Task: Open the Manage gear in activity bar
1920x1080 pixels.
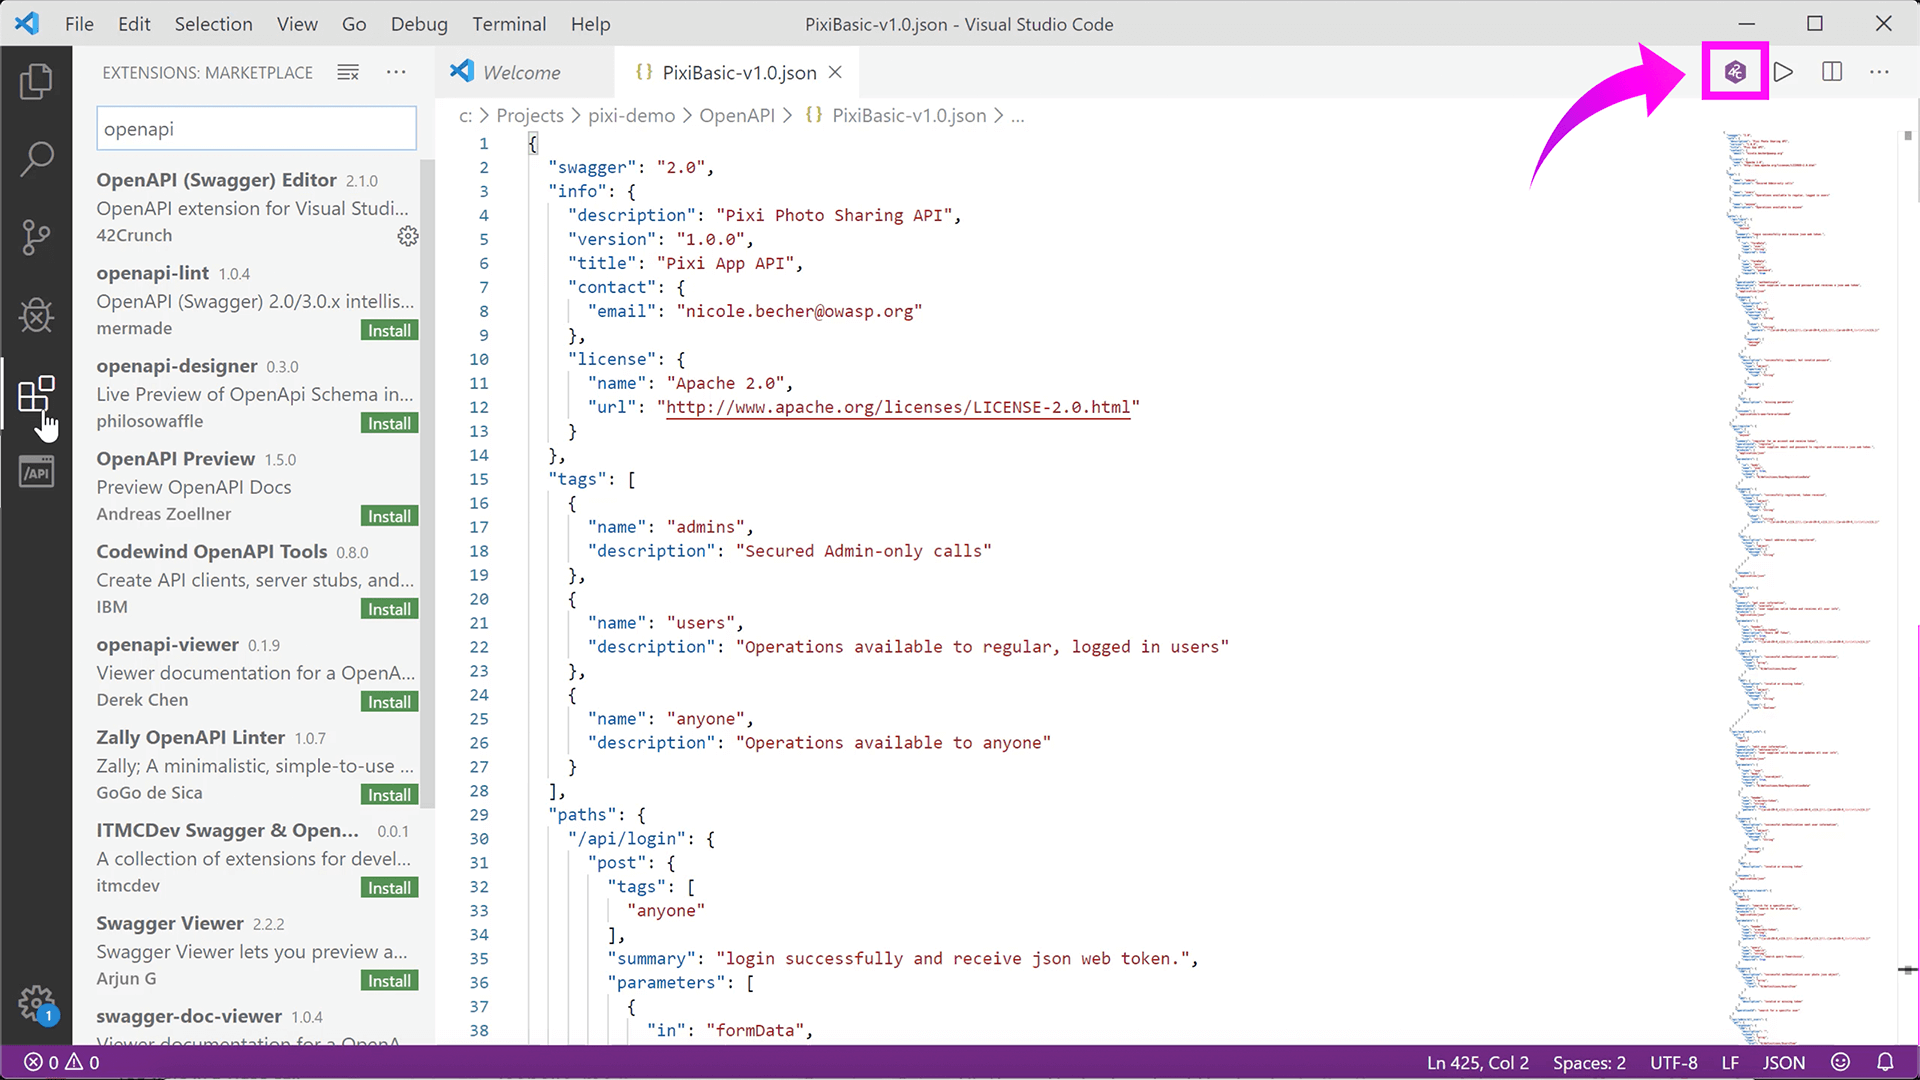Action: [x=36, y=1002]
